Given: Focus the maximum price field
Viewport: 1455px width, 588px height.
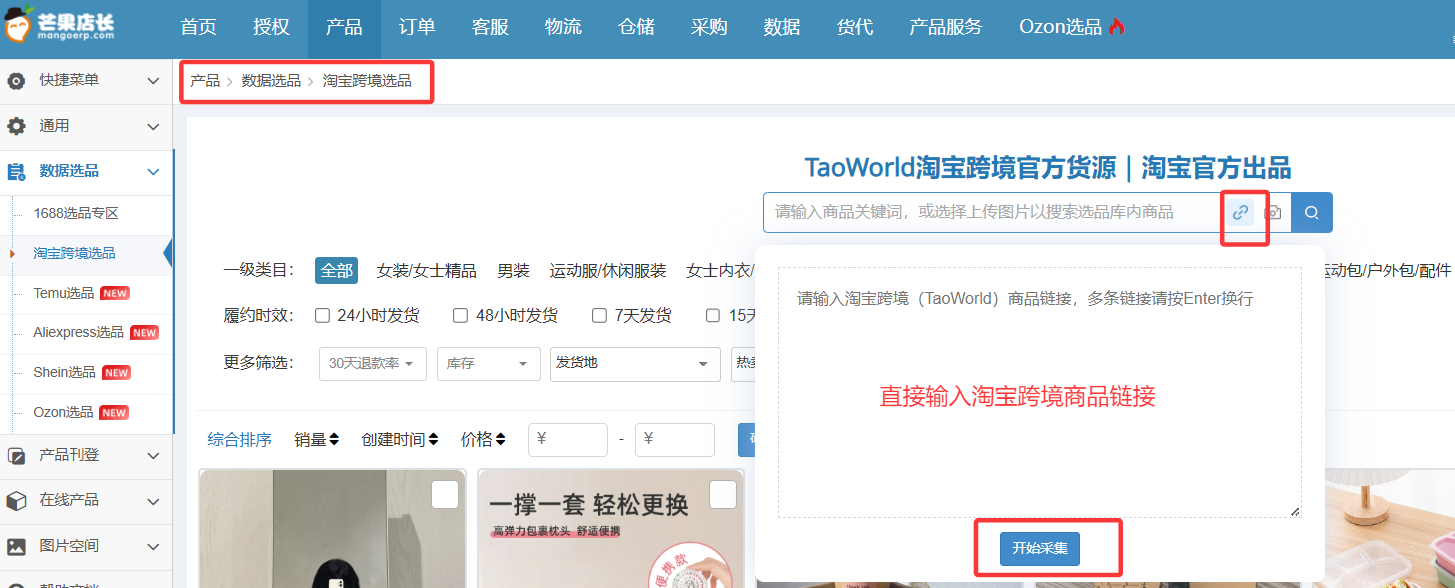Looking at the screenshot, I should click(675, 439).
